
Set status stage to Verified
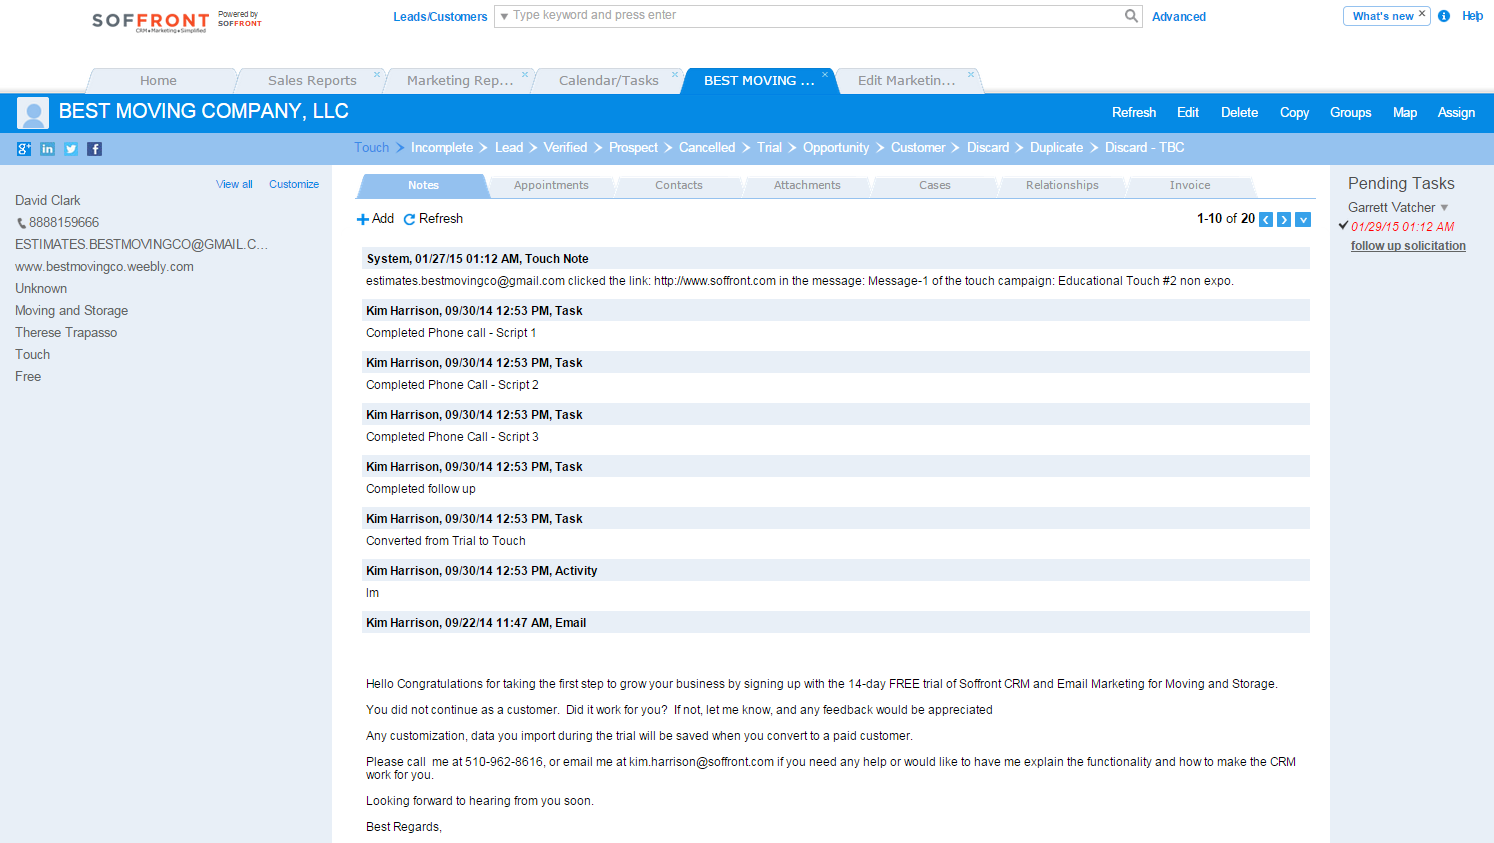tap(565, 148)
